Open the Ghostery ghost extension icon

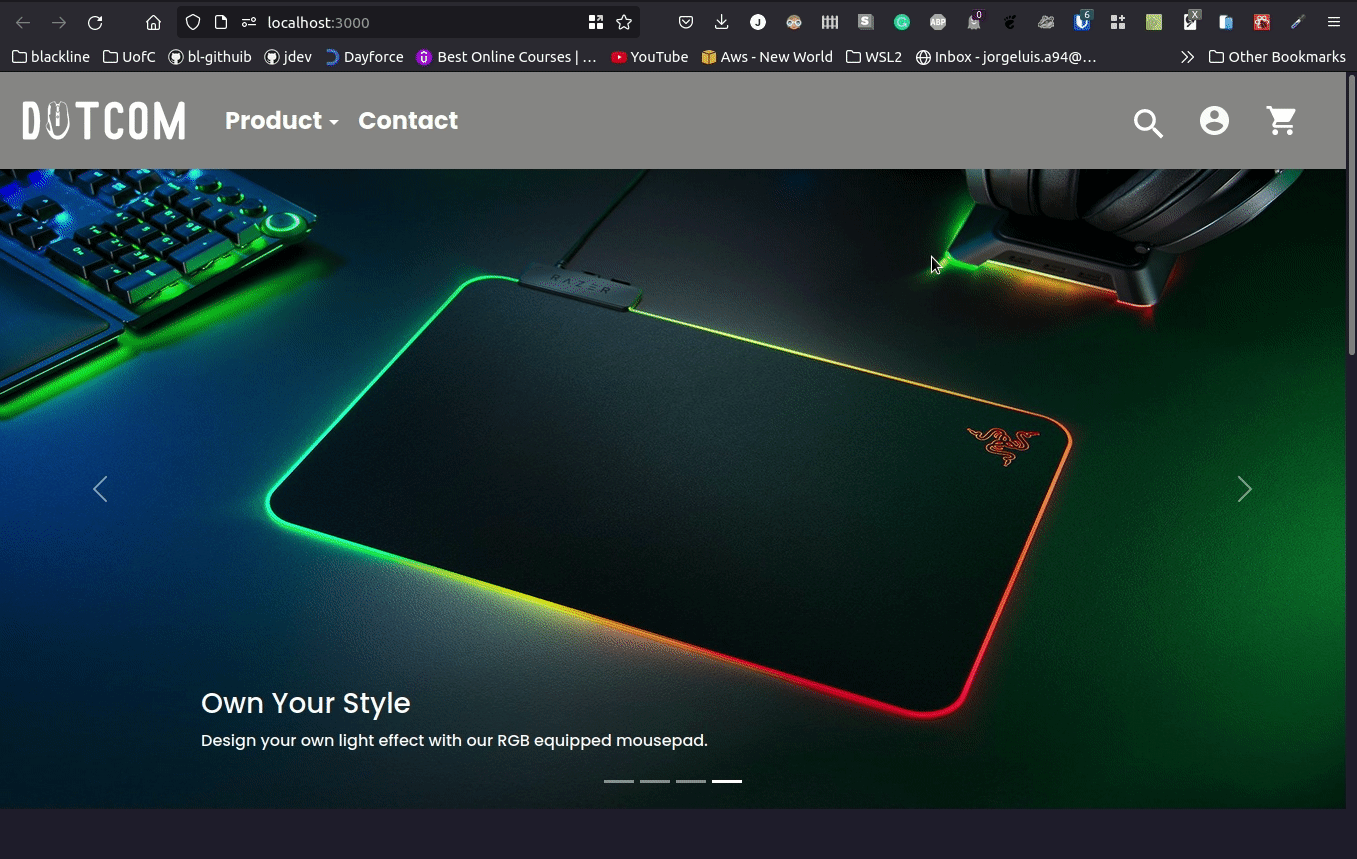974,22
